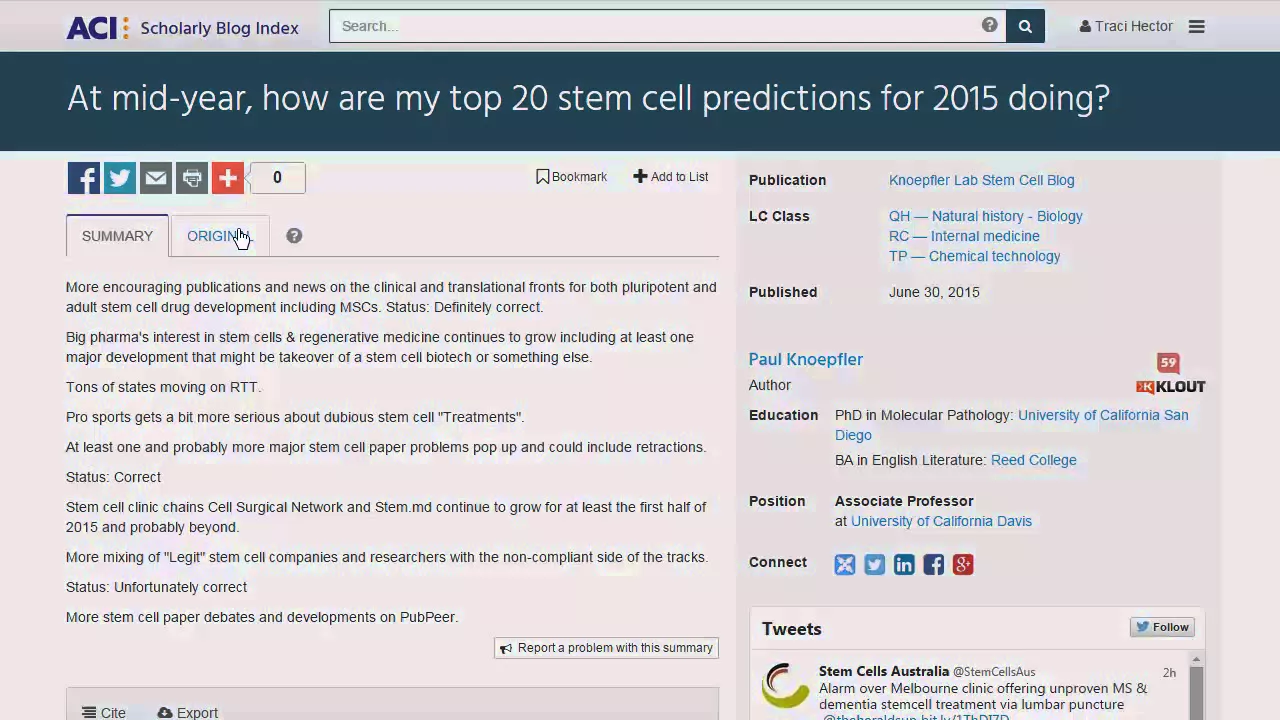Open Traci Hector user menu
This screenshot has height=720, width=1280.
1126,26
